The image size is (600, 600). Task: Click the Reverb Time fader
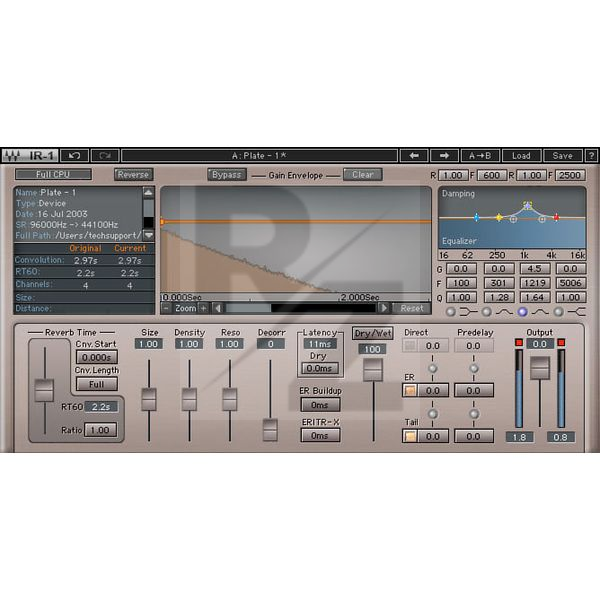click(x=44, y=390)
